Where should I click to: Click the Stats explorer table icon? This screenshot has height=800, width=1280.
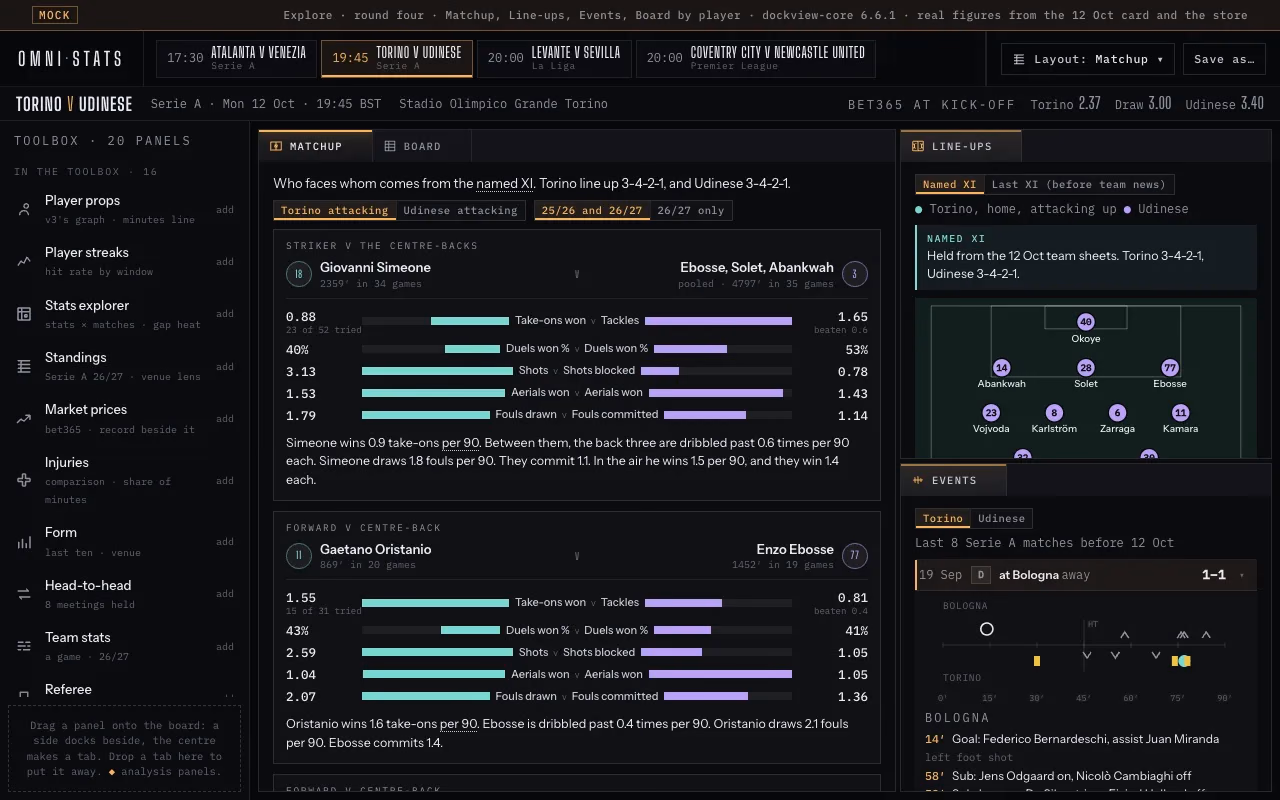click(x=24, y=314)
